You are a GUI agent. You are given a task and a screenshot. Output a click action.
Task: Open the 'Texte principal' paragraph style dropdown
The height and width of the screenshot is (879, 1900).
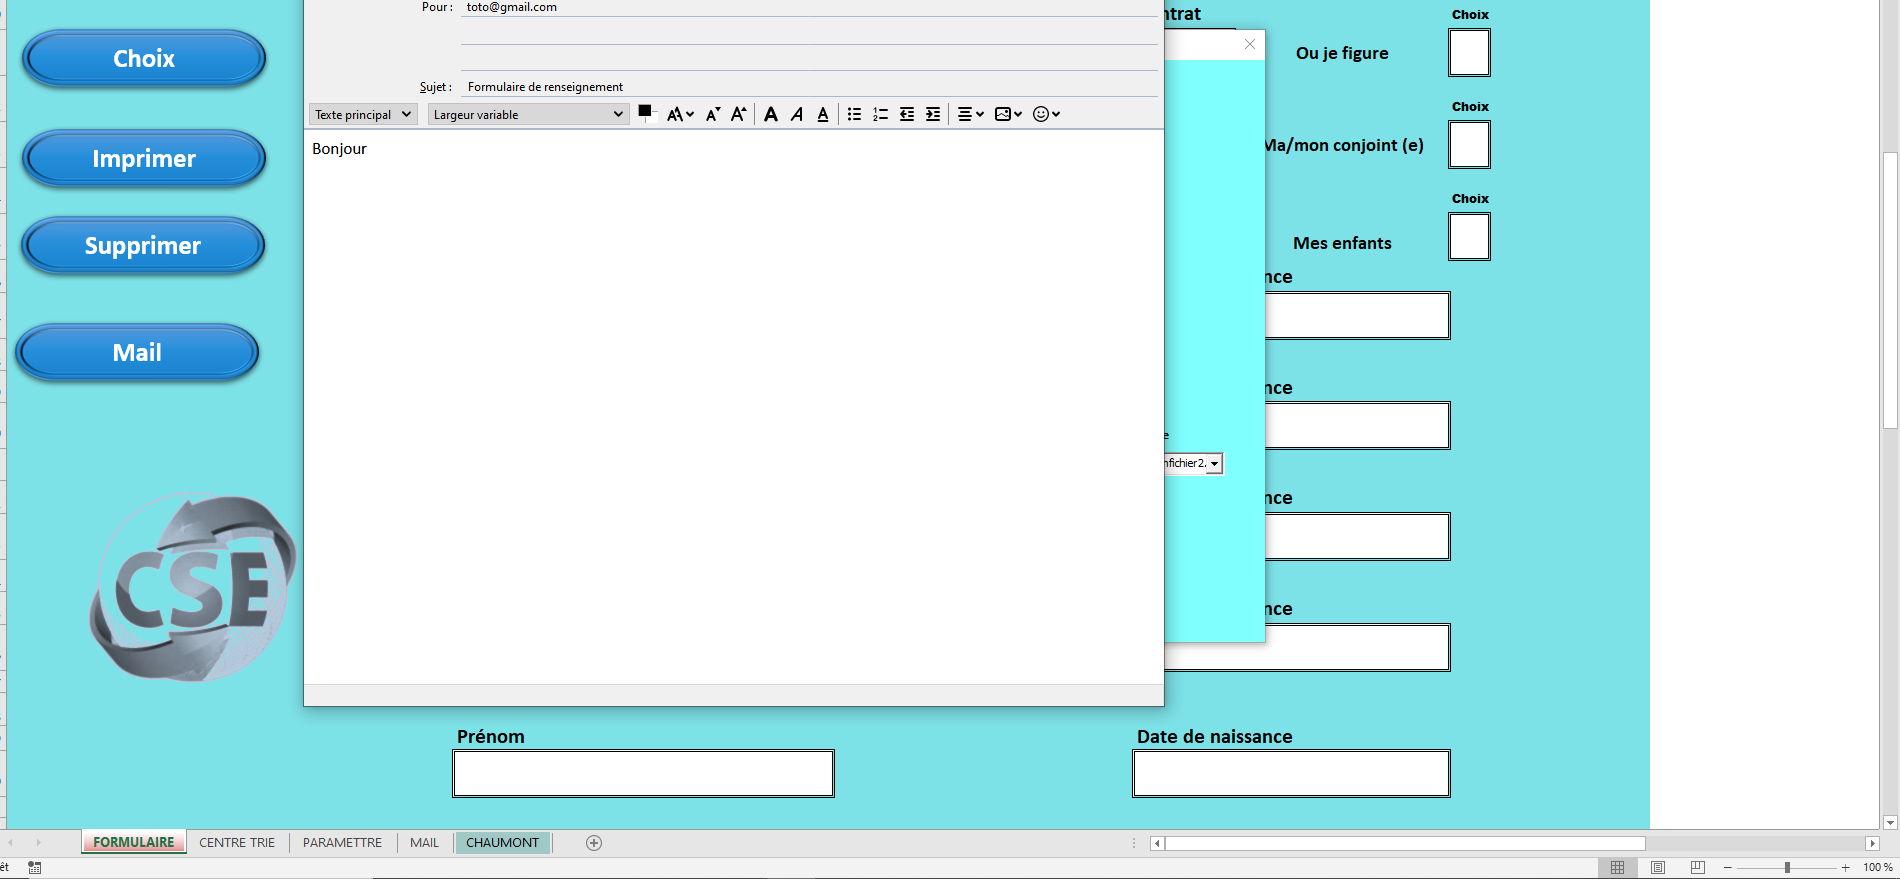click(x=363, y=114)
